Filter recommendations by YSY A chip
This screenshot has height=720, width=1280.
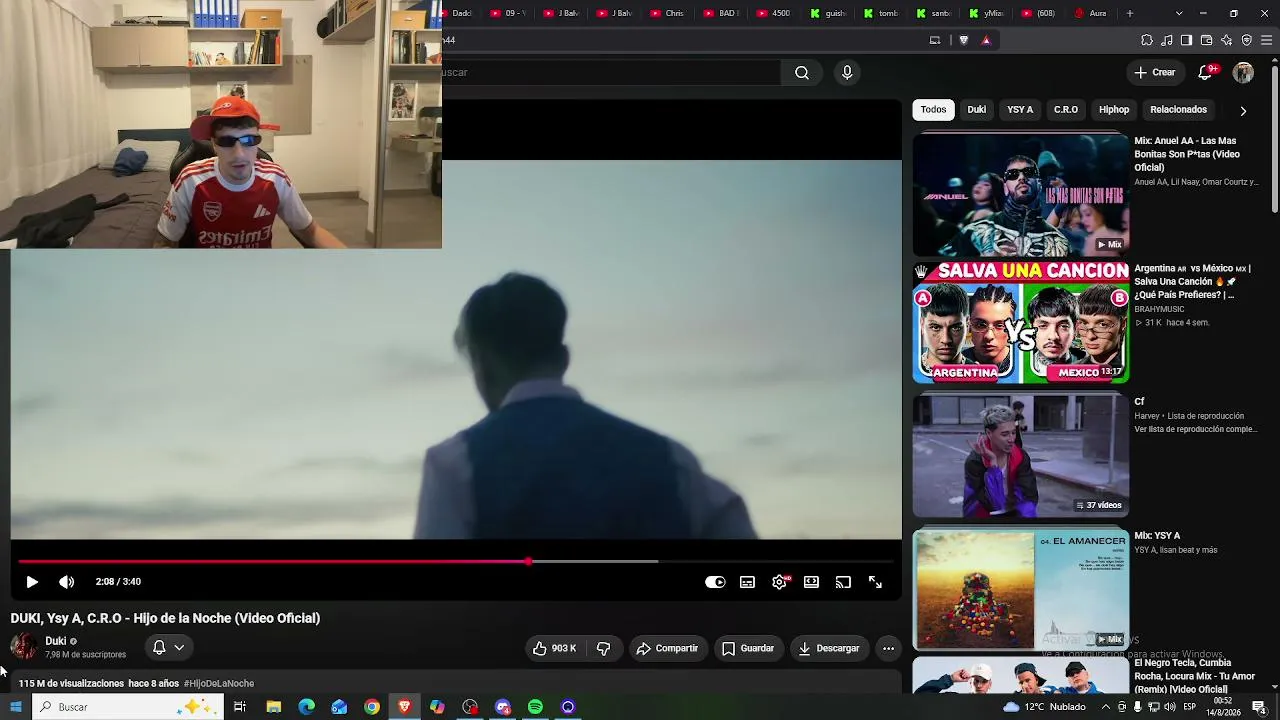1020,110
